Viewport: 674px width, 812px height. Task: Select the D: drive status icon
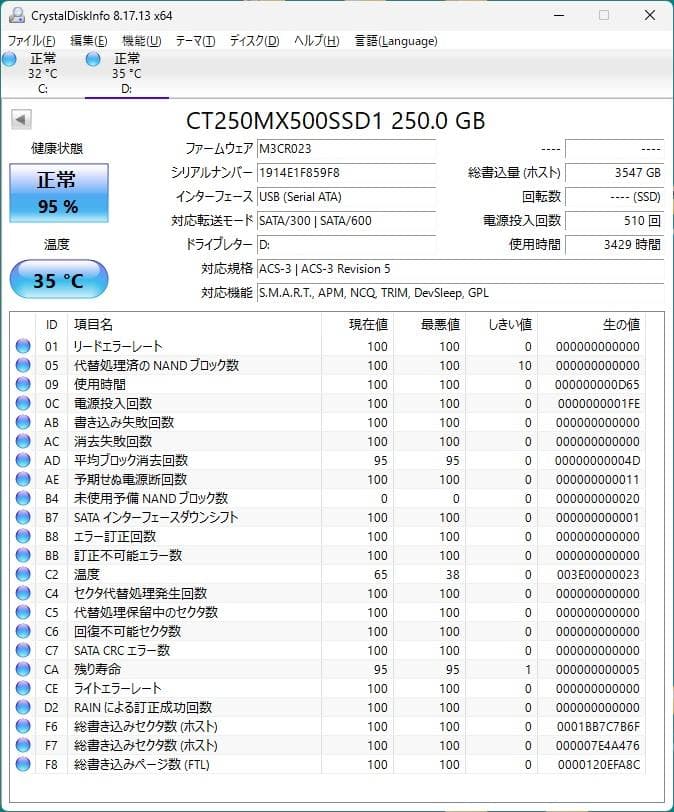click(x=93, y=59)
